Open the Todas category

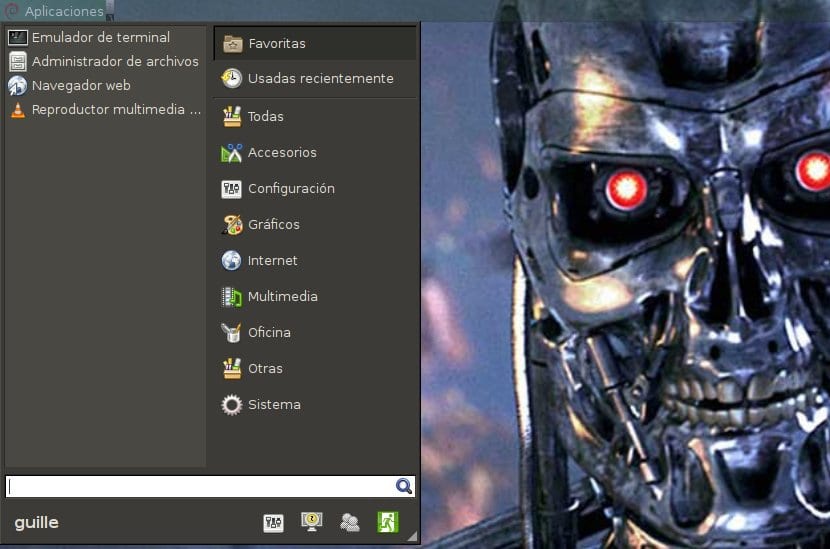(x=315, y=116)
